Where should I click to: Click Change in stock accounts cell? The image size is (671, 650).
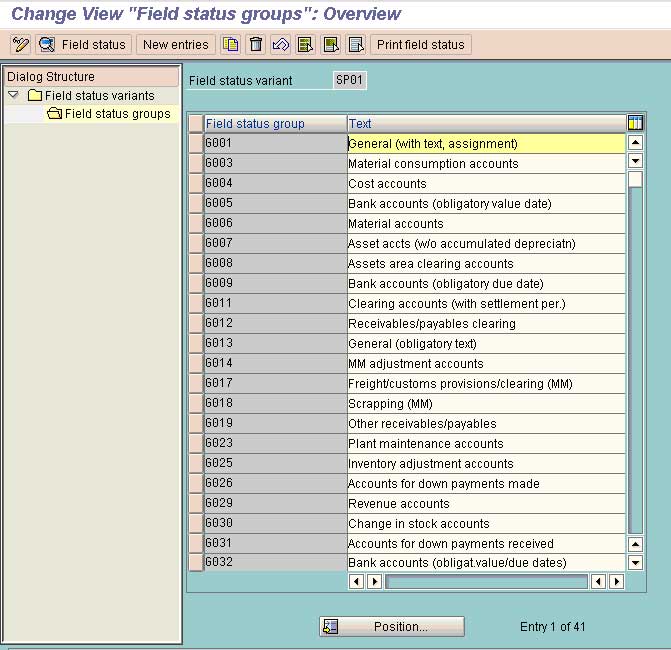[487, 523]
